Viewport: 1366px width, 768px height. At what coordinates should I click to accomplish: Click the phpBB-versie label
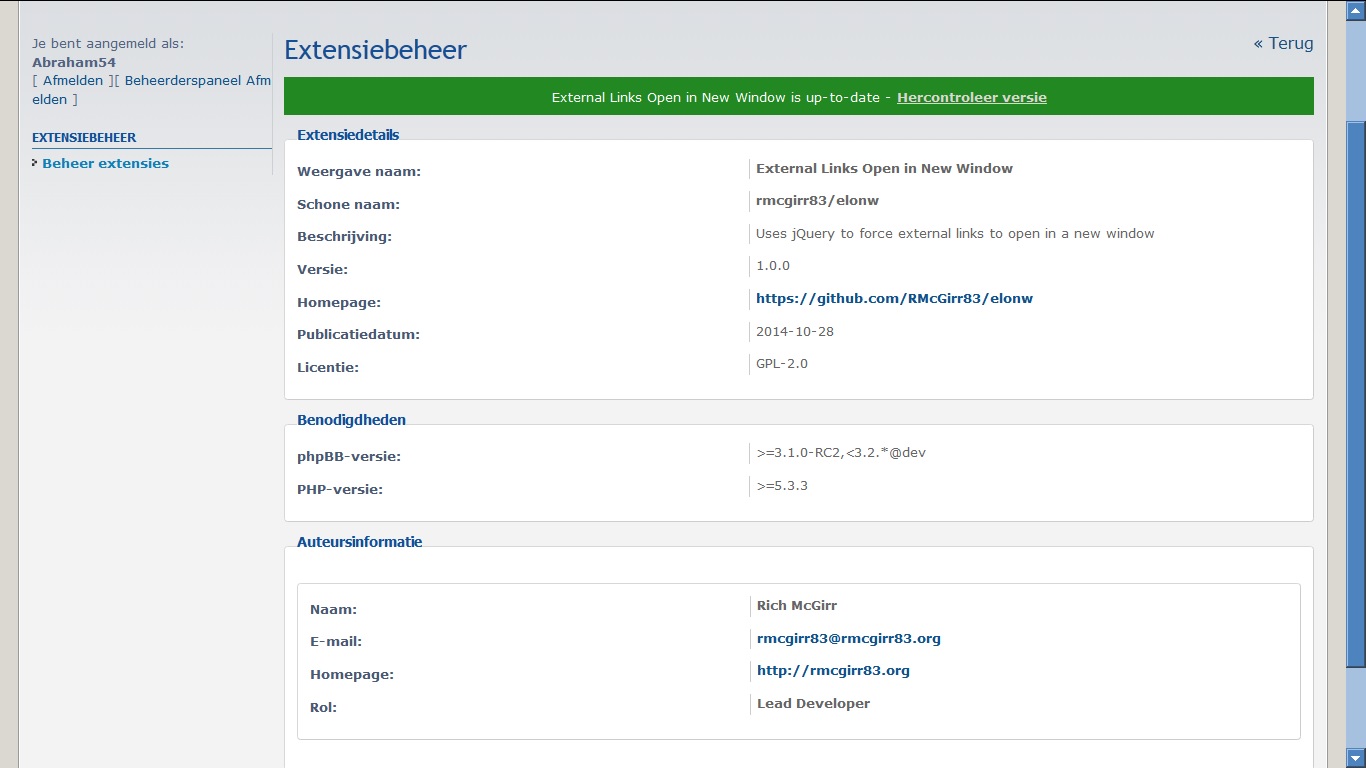(x=349, y=456)
